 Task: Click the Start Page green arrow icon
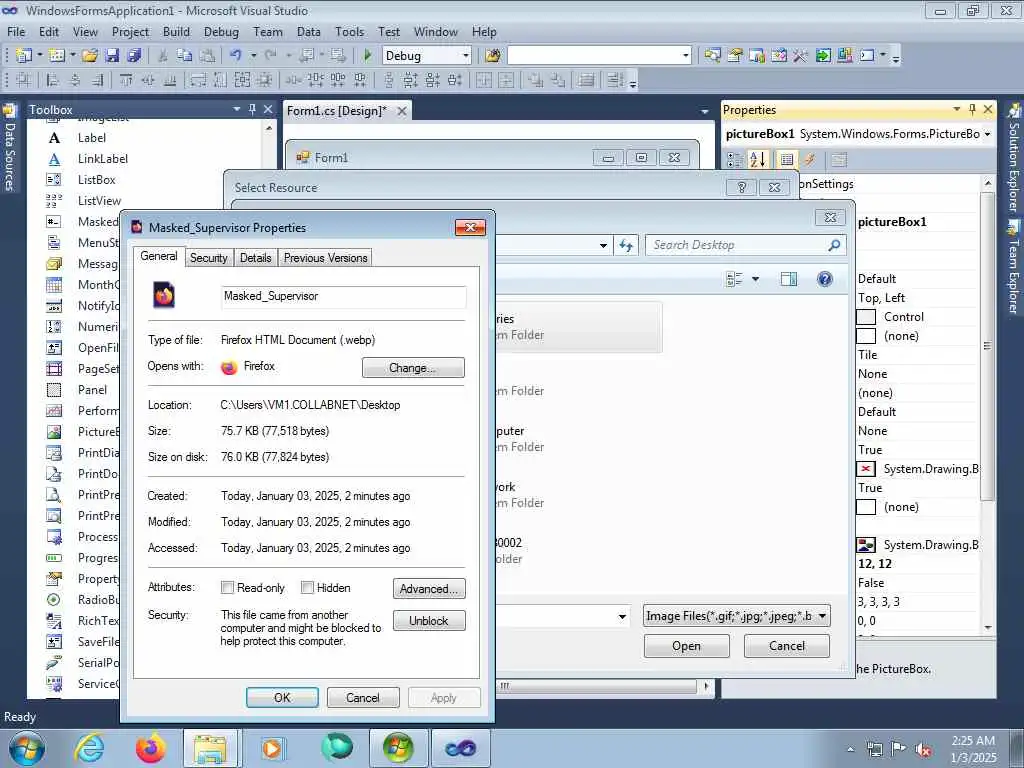(823, 56)
